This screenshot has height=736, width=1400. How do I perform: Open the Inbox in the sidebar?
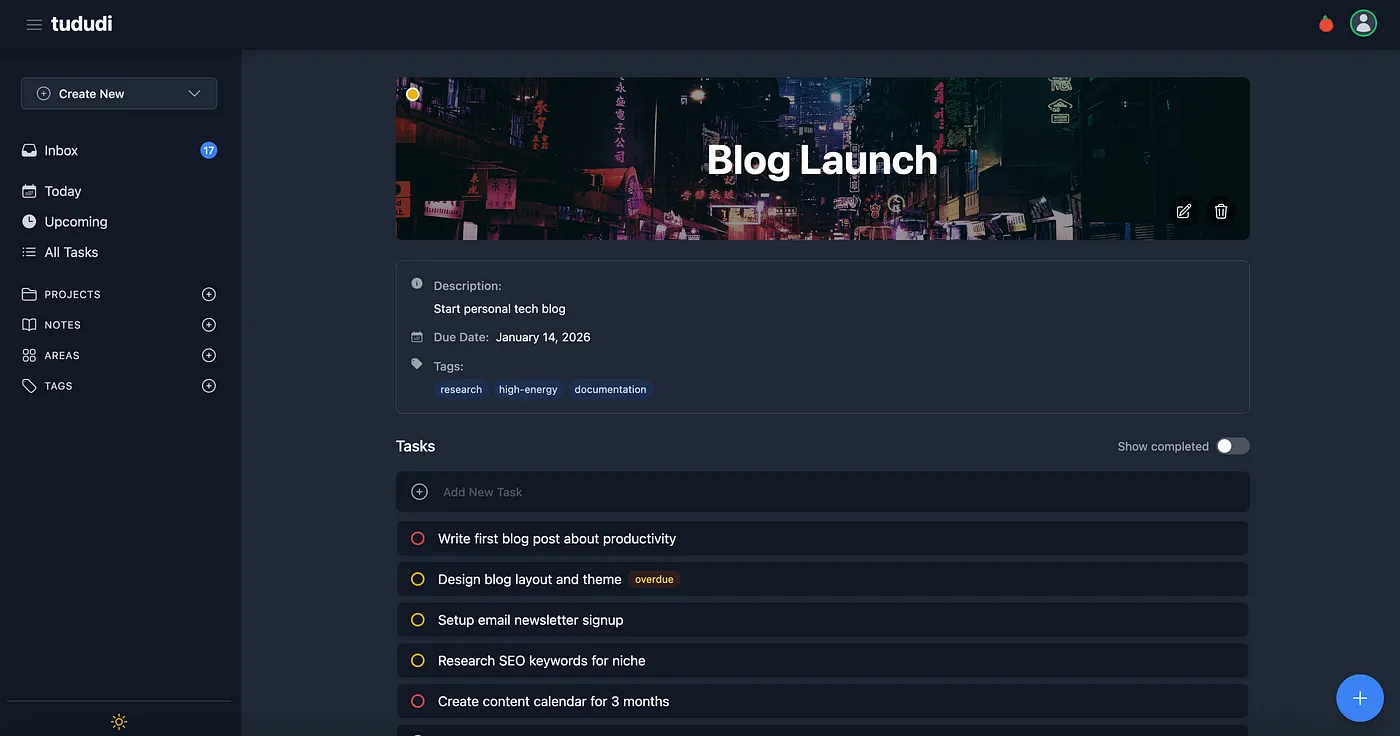(61, 151)
